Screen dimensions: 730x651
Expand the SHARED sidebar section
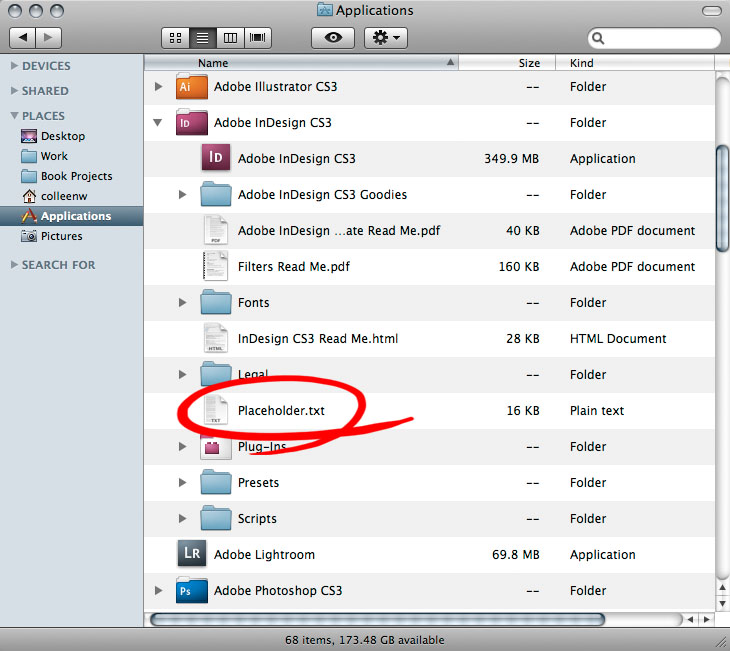click(x=14, y=90)
